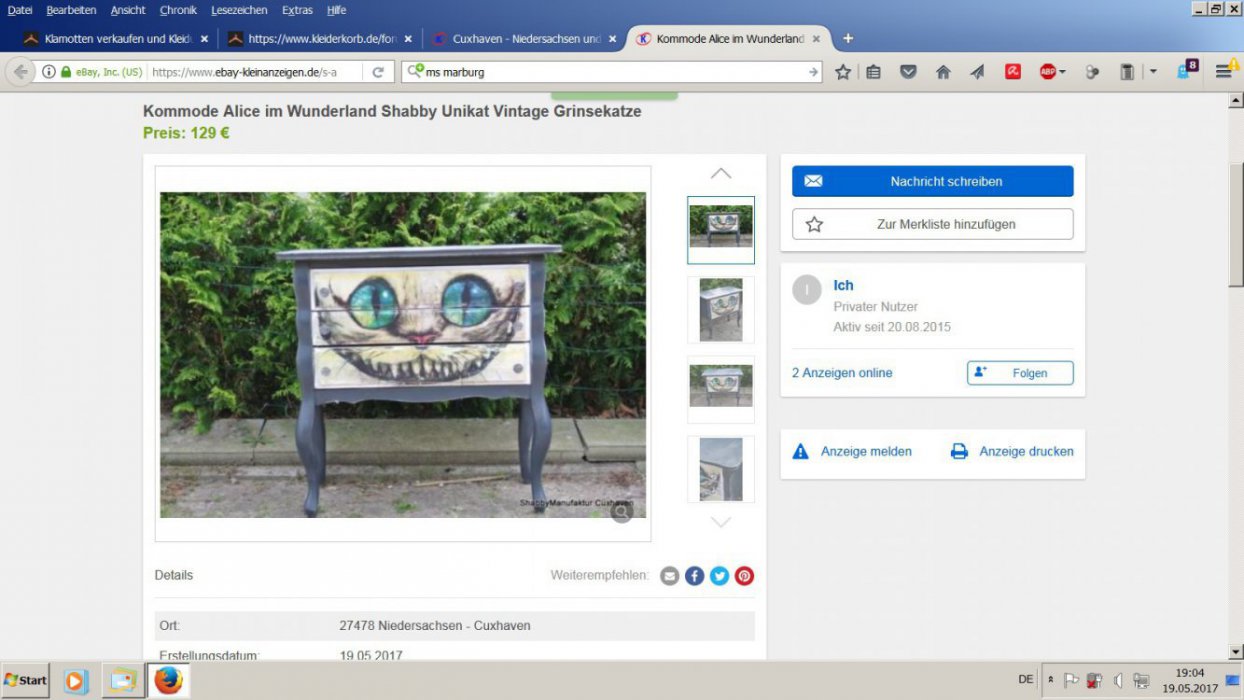Recommend ad via email icon
The image size is (1244, 700).
(669, 576)
